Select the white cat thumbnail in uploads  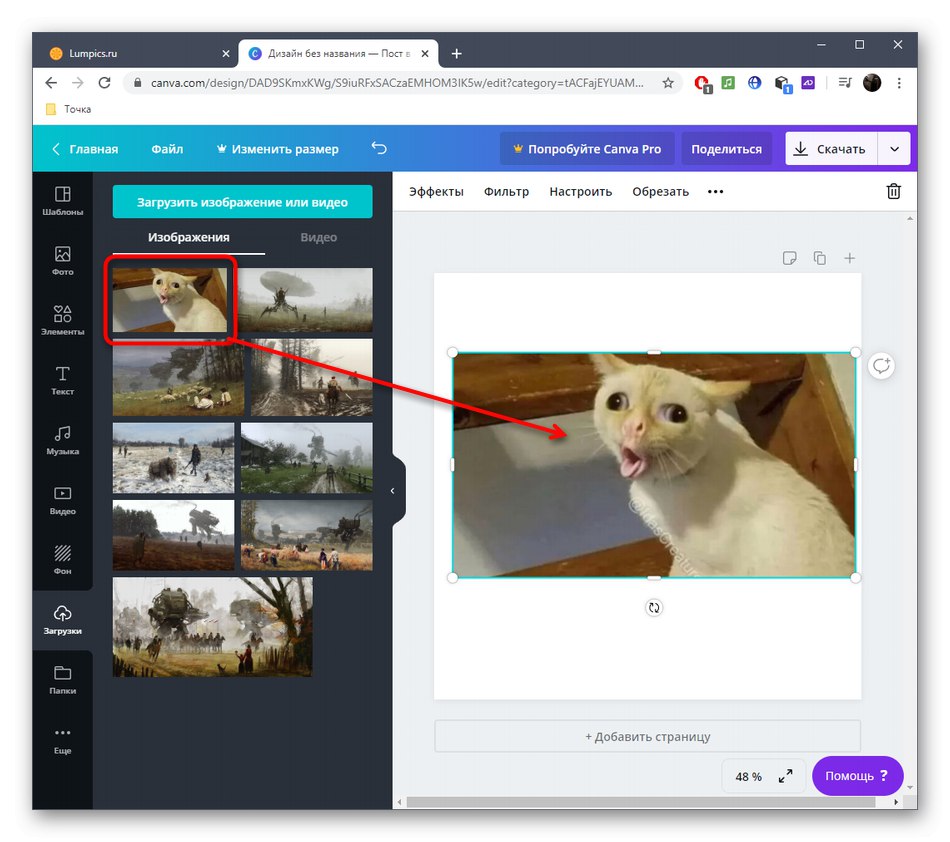tap(170, 300)
